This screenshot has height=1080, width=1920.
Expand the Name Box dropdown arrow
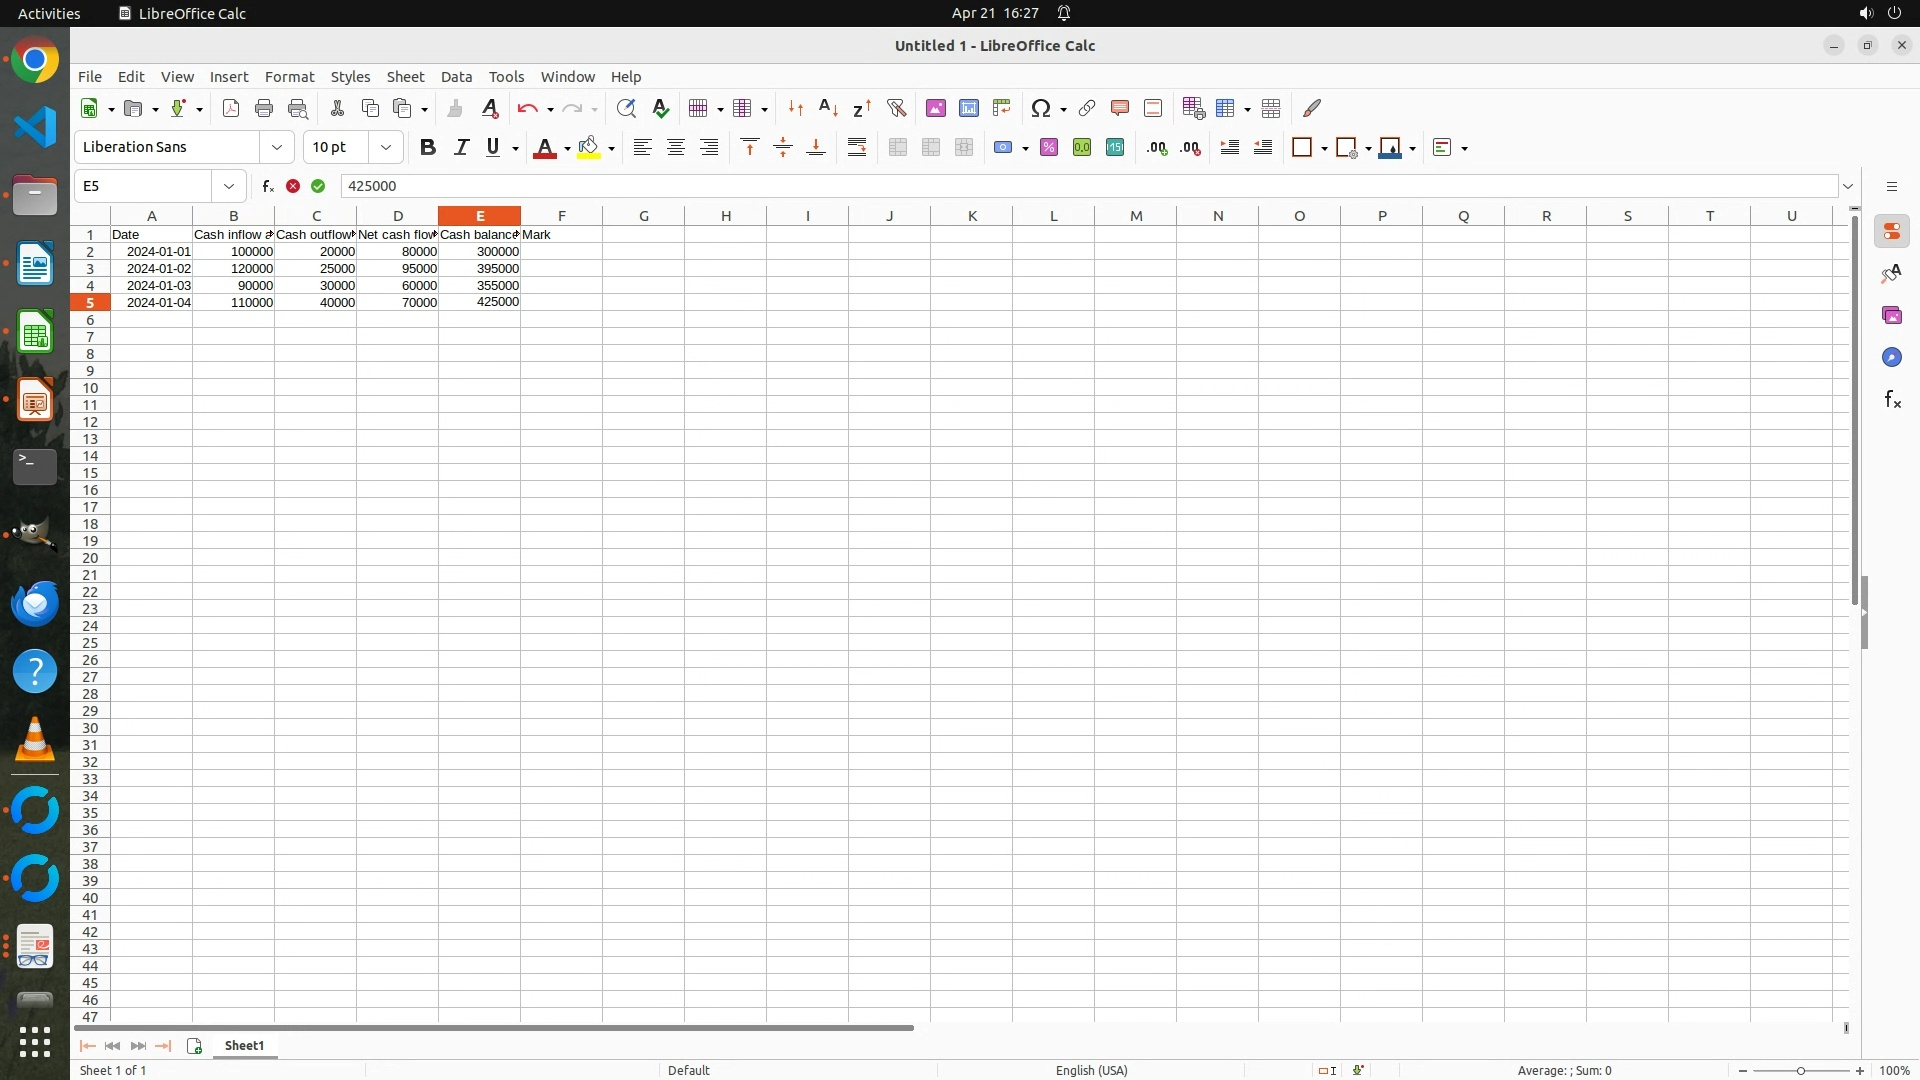click(229, 186)
